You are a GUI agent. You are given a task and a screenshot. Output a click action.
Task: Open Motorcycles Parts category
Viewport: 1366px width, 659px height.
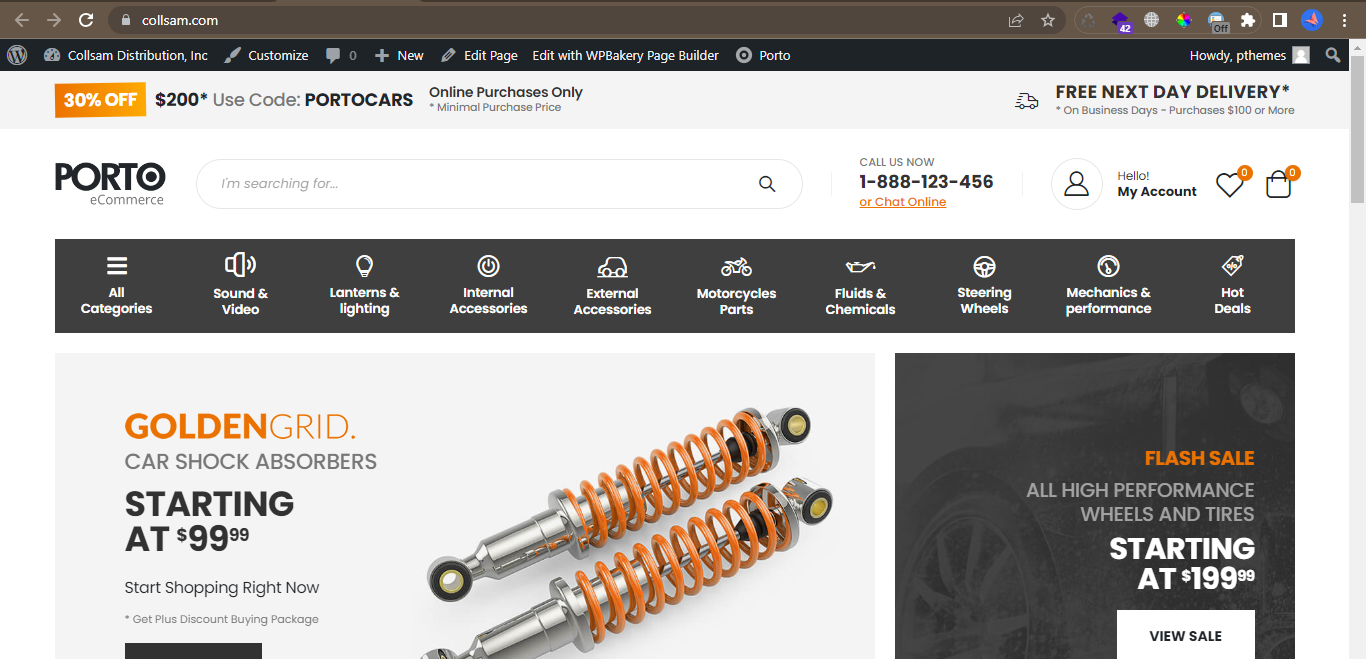(736, 285)
